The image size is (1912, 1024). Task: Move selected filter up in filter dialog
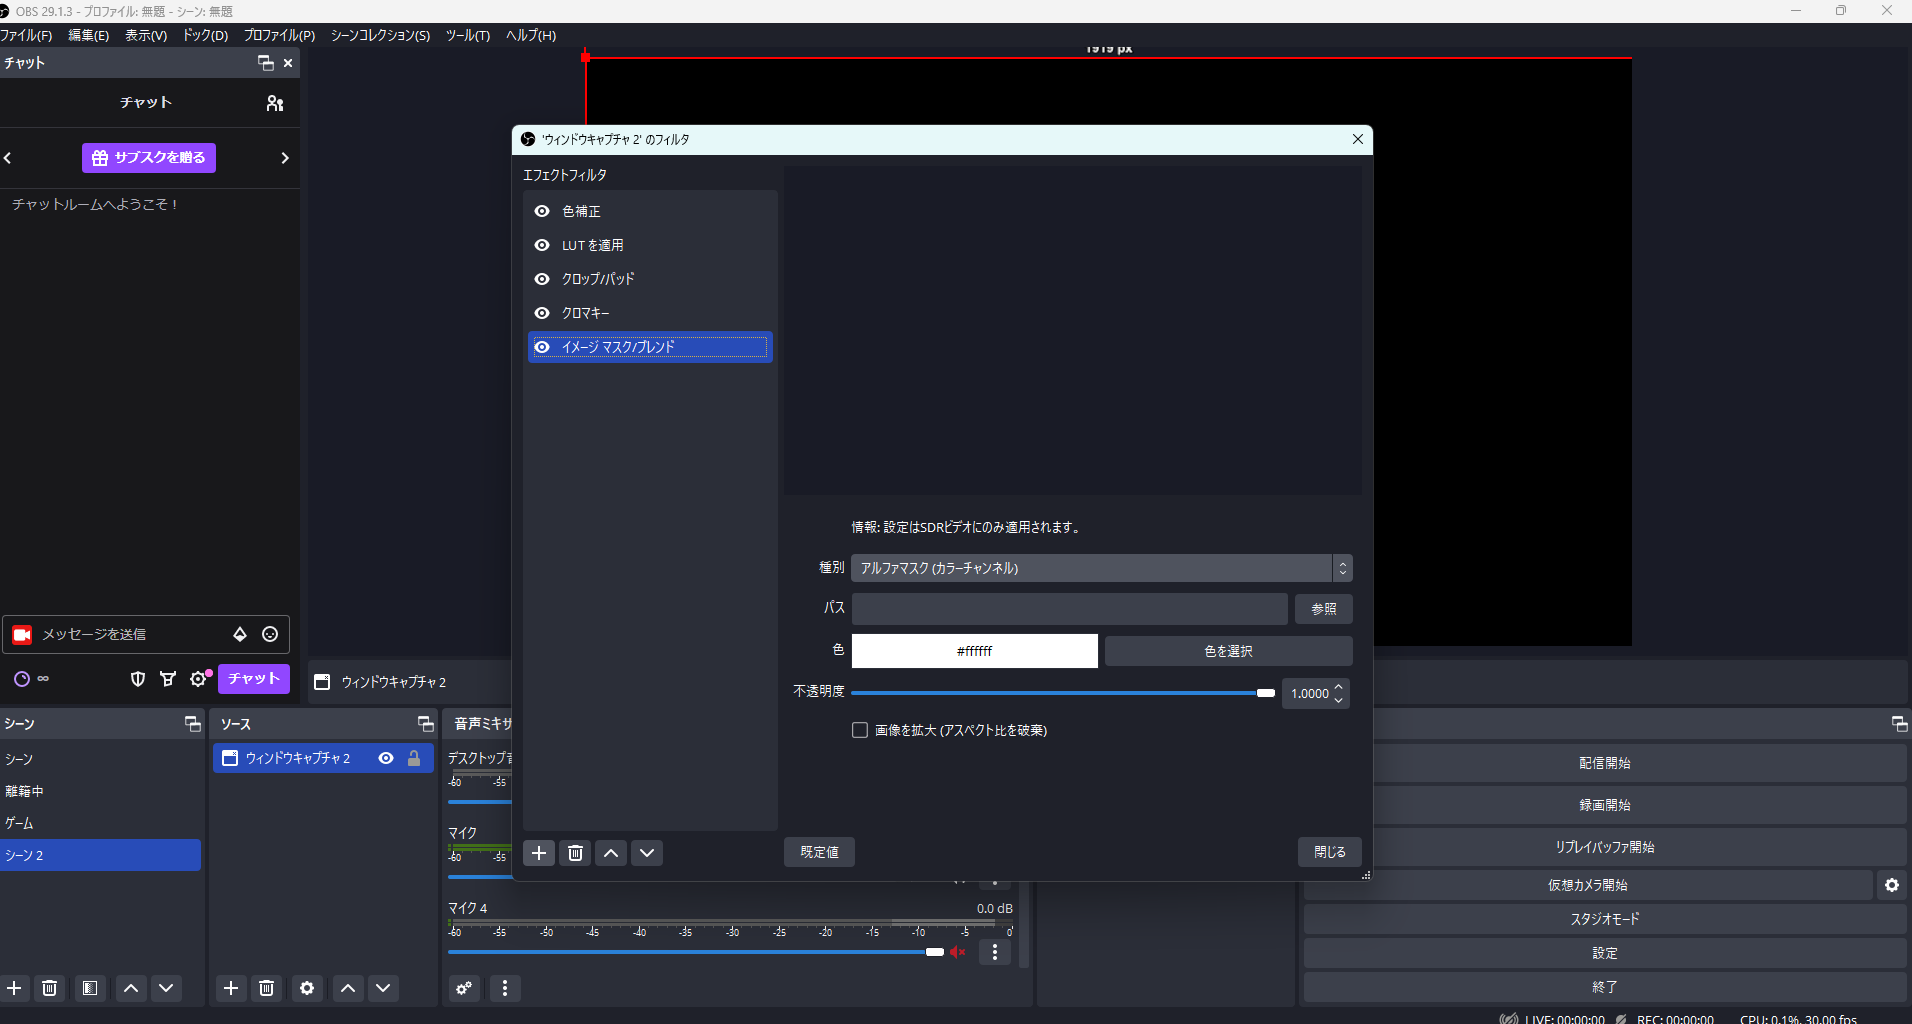pyautogui.click(x=611, y=853)
